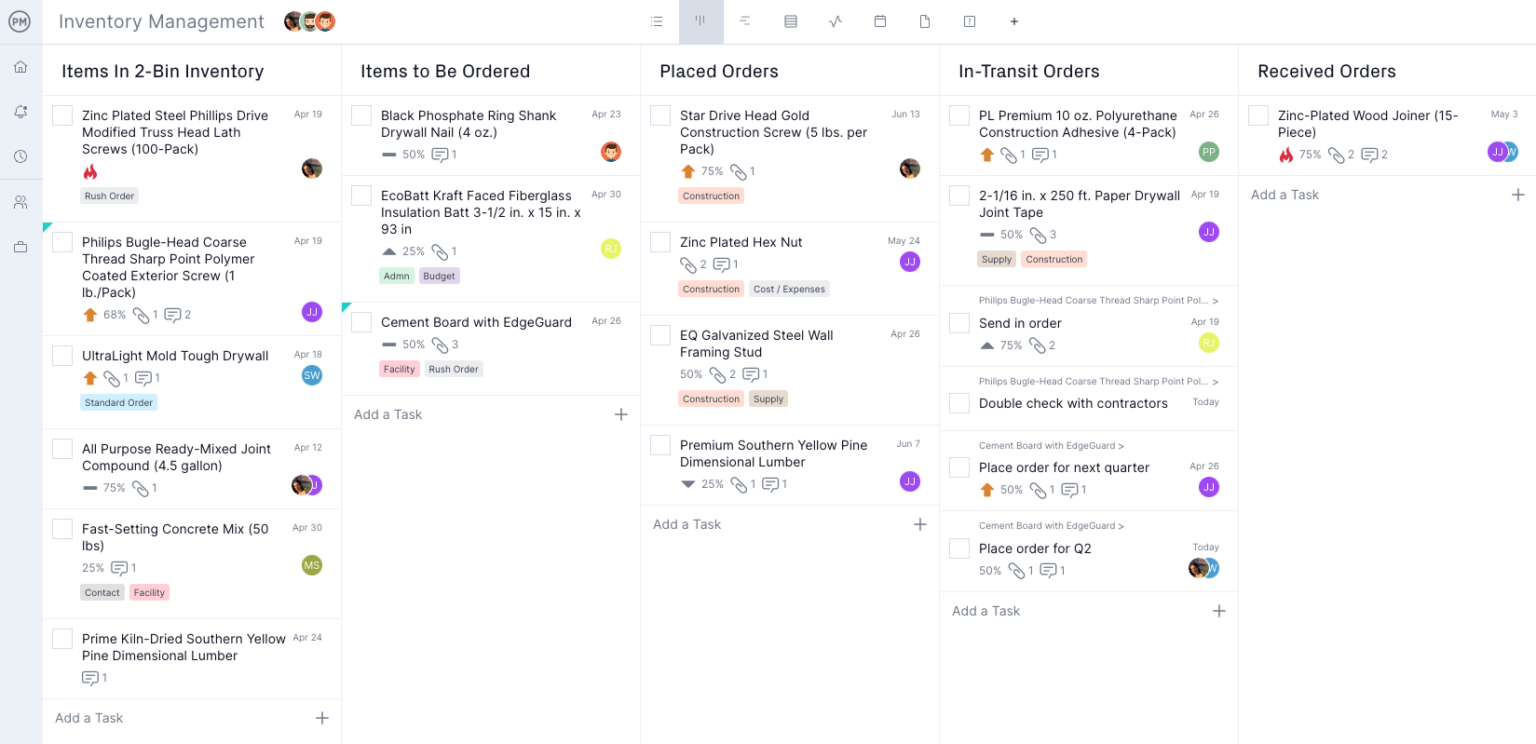Viewport: 1536px width, 744px height.
Task: Open the List view from top toolbar
Action: 657,21
